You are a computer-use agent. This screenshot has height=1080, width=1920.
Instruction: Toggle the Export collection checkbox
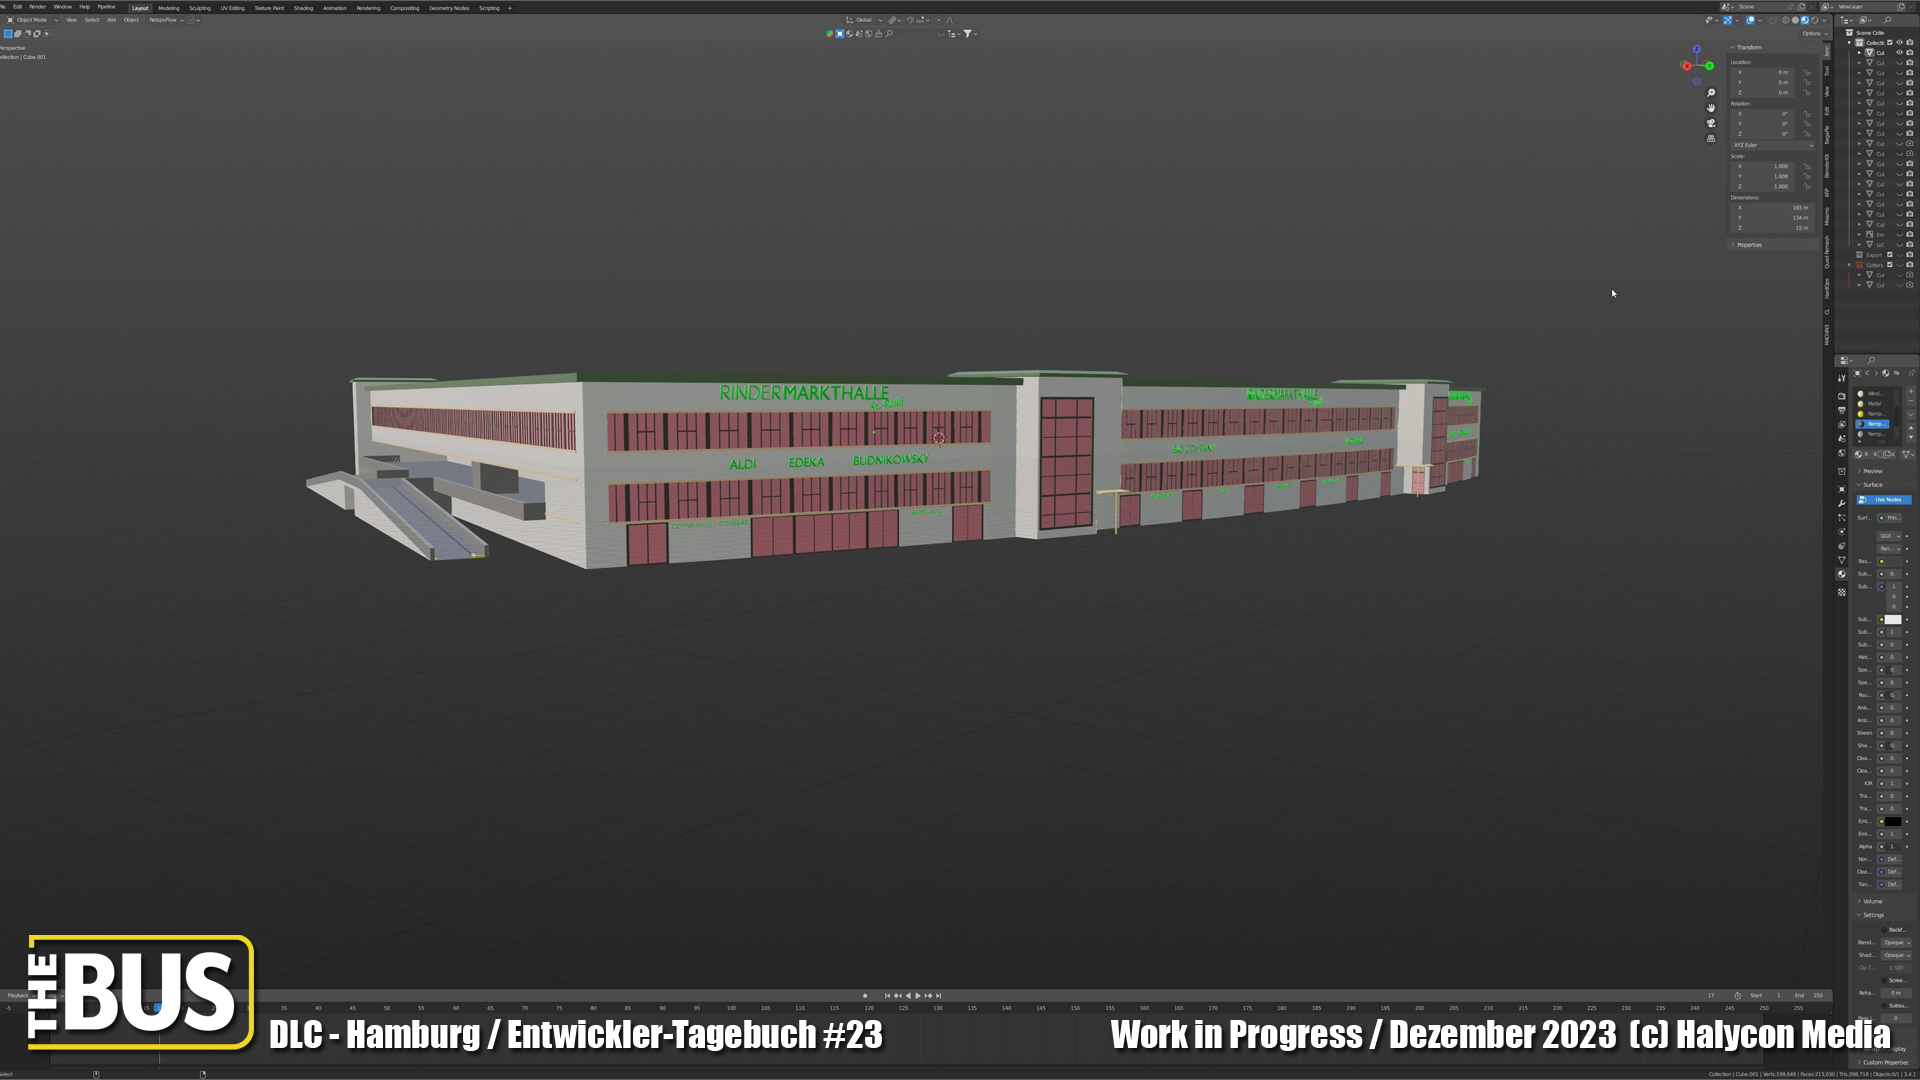(x=1890, y=255)
